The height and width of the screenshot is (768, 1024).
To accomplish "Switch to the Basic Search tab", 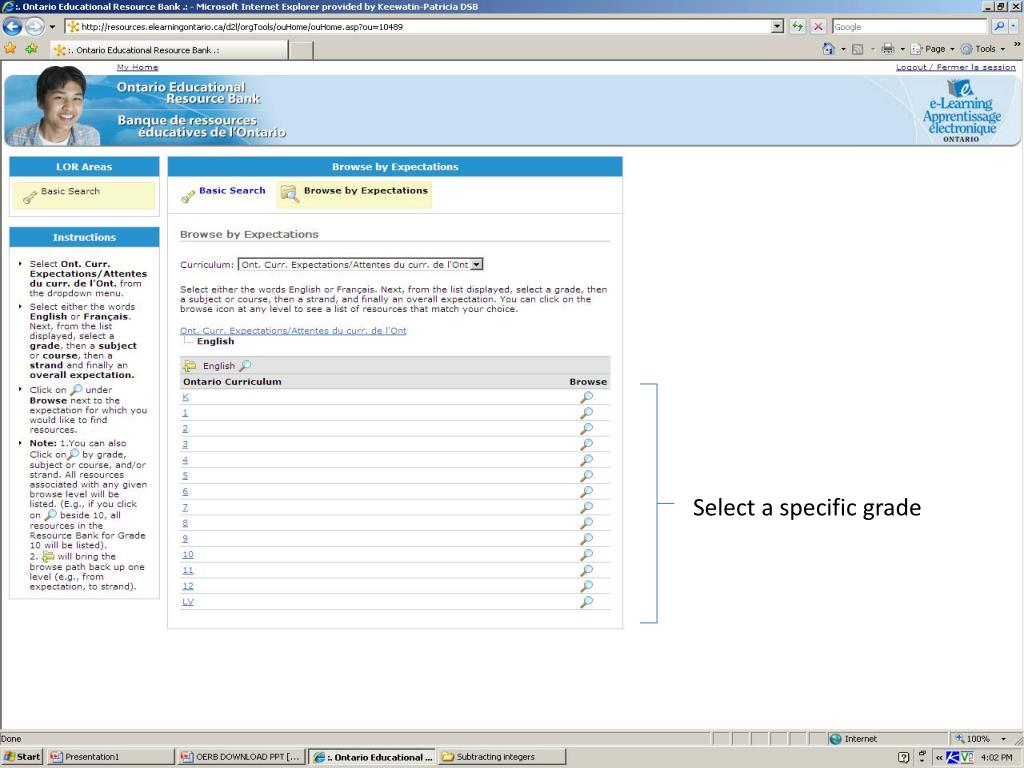I will click(x=224, y=192).
